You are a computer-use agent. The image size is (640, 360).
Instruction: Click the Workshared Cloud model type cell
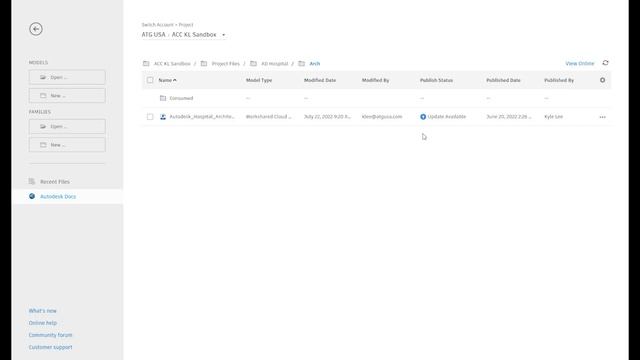[x=269, y=117]
